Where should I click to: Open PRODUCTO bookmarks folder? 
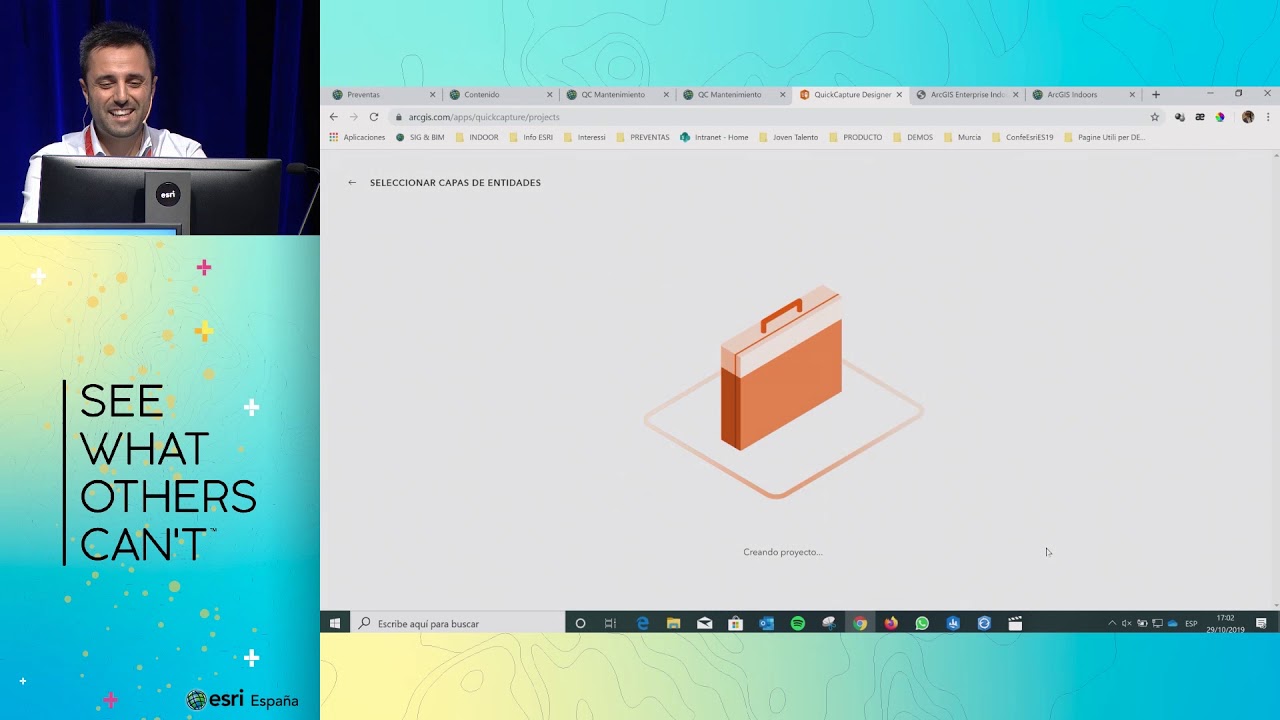[x=856, y=137]
